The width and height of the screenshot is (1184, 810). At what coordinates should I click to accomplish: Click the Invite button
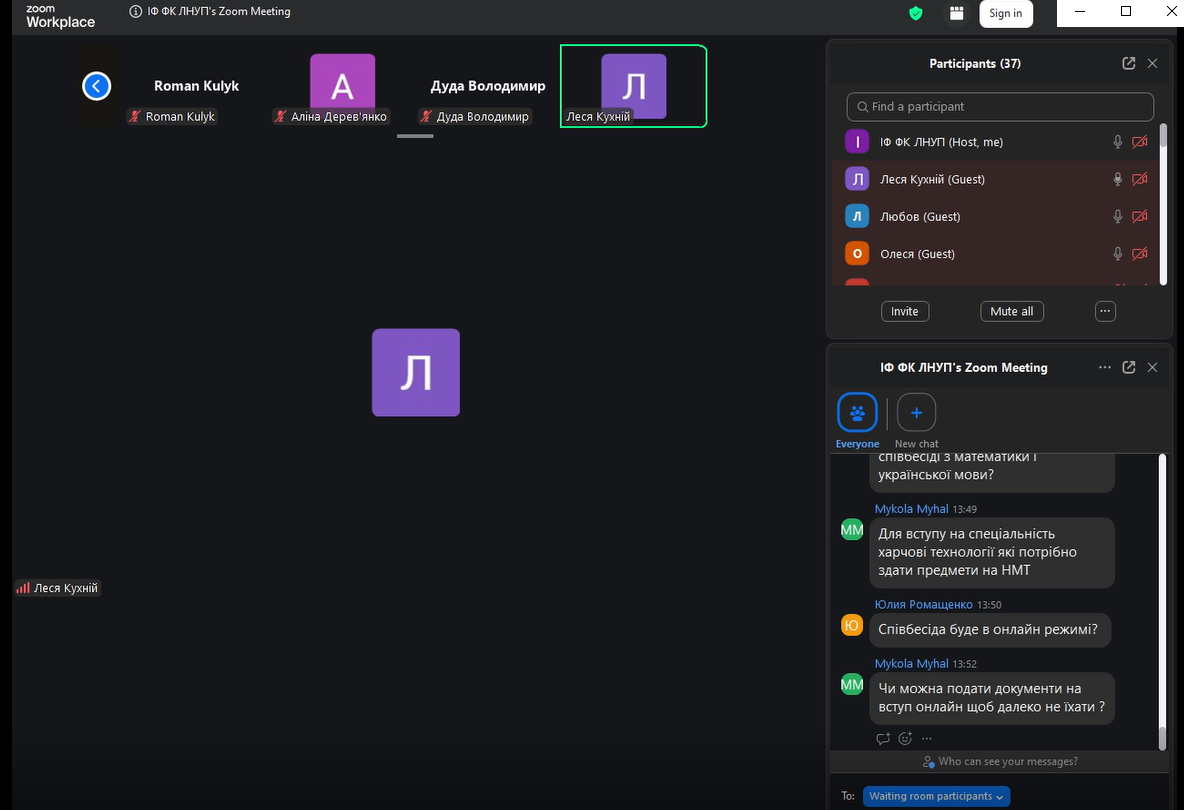click(x=904, y=311)
